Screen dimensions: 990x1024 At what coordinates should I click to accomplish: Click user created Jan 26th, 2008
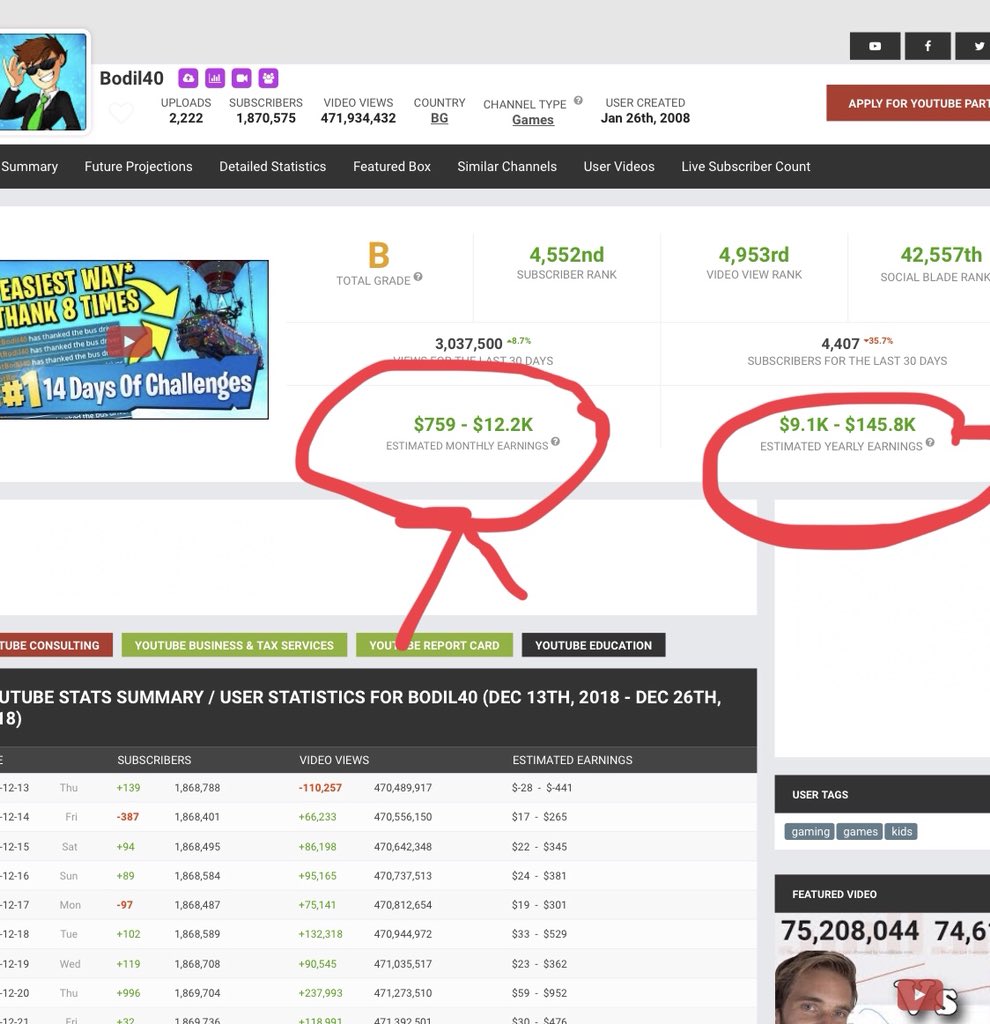(x=645, y=118)
